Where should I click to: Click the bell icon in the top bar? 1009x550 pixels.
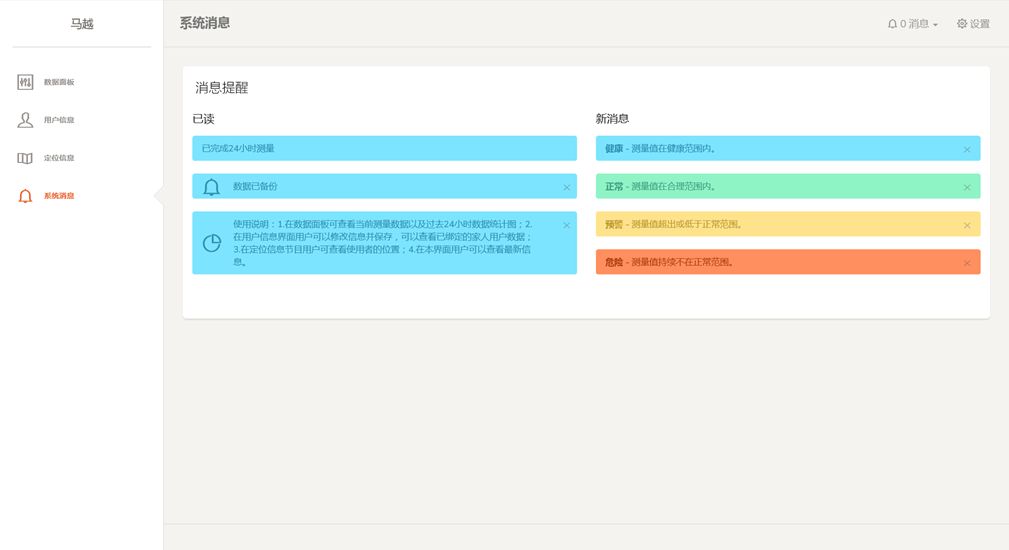(892, 24)
